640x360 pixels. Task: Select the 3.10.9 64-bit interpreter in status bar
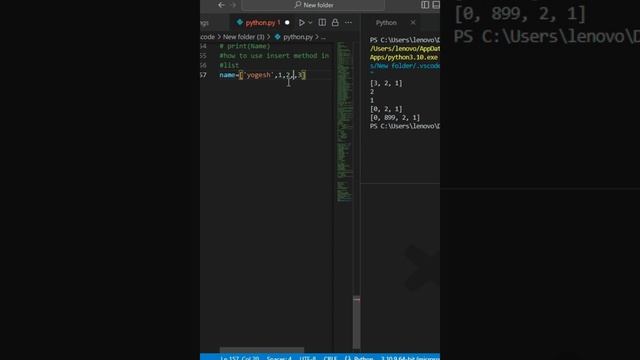[x=410, y=358]
